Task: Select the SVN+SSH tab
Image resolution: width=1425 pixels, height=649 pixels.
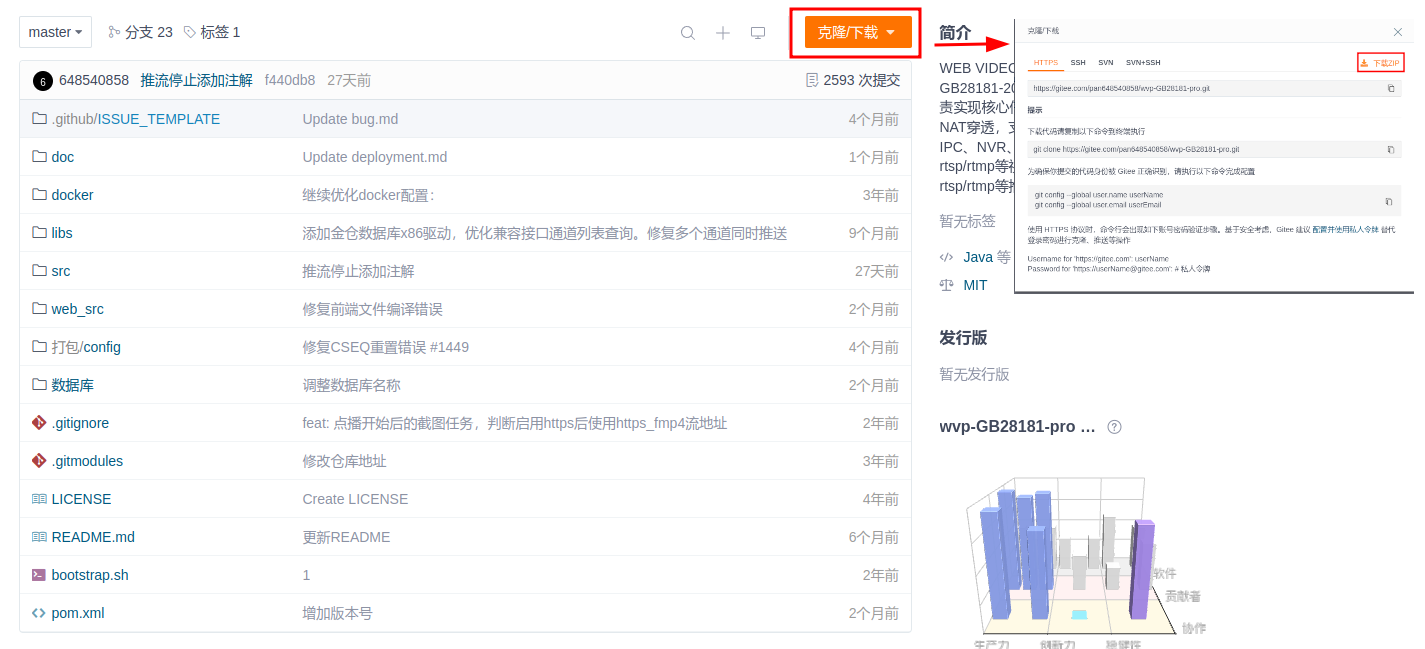Action: (x=1143, y=62)
